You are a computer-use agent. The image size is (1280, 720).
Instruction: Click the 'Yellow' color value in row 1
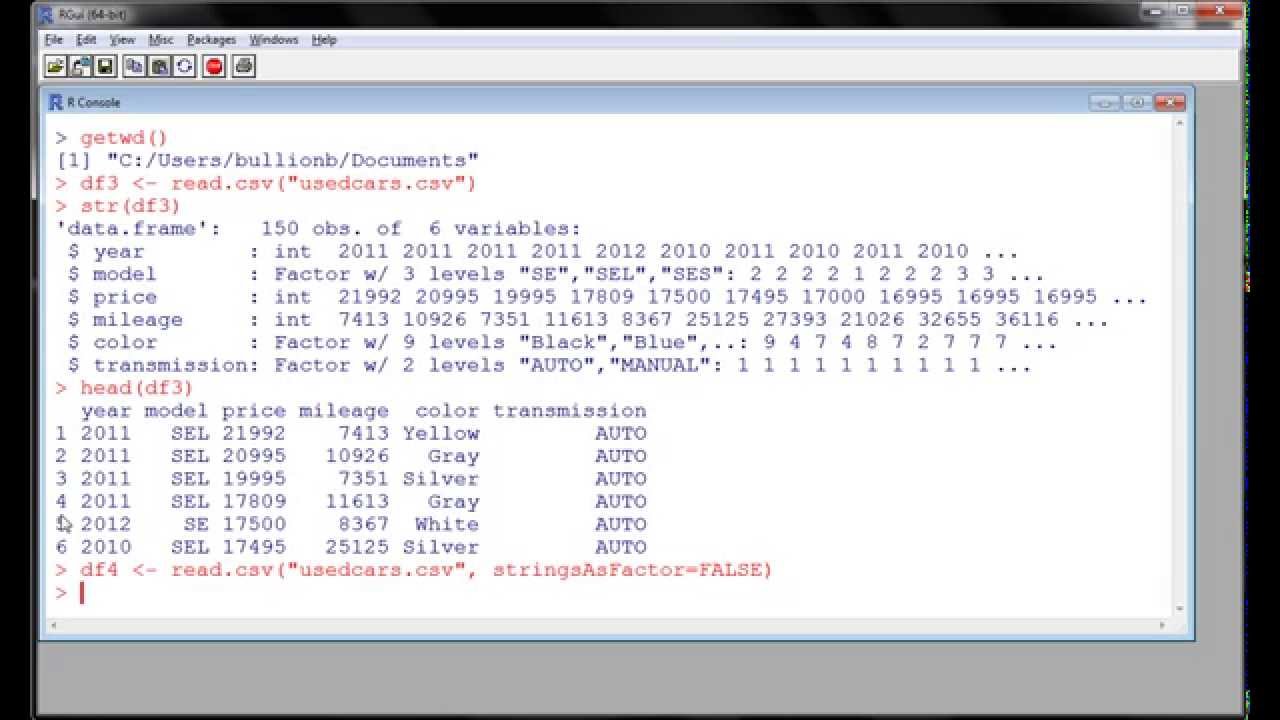pyautogui.click(x=441, y=434)
